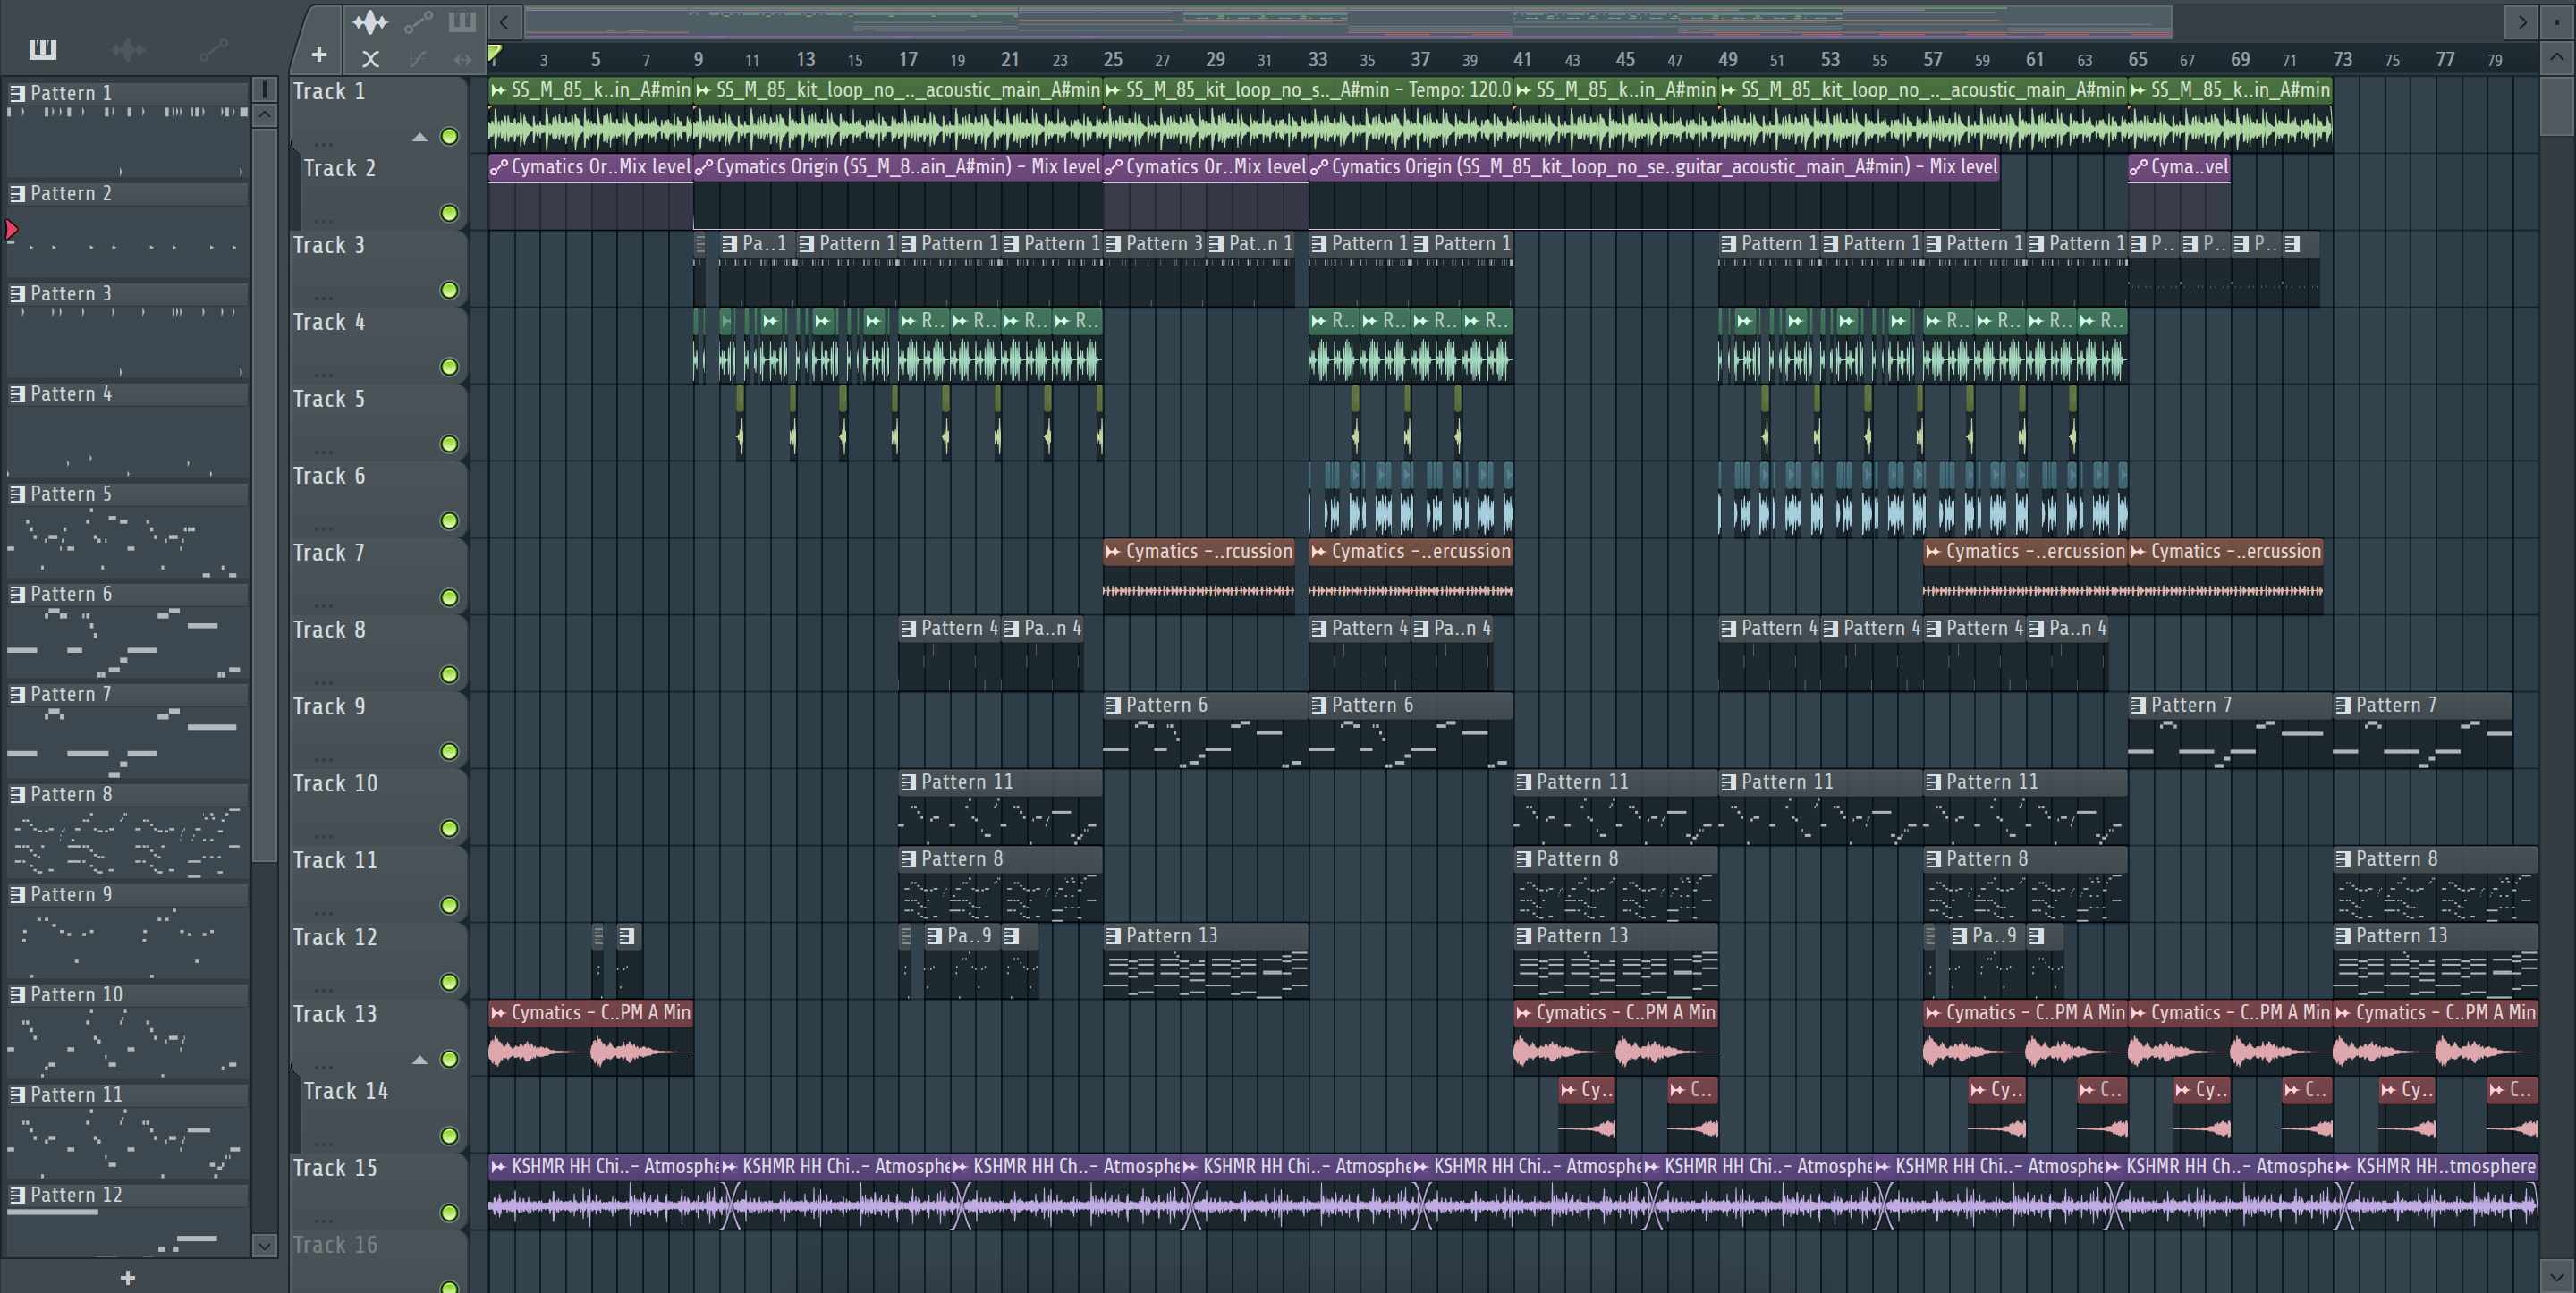
Task: Focus audio clips in the playlist toolbar
Action: (369, 21)
